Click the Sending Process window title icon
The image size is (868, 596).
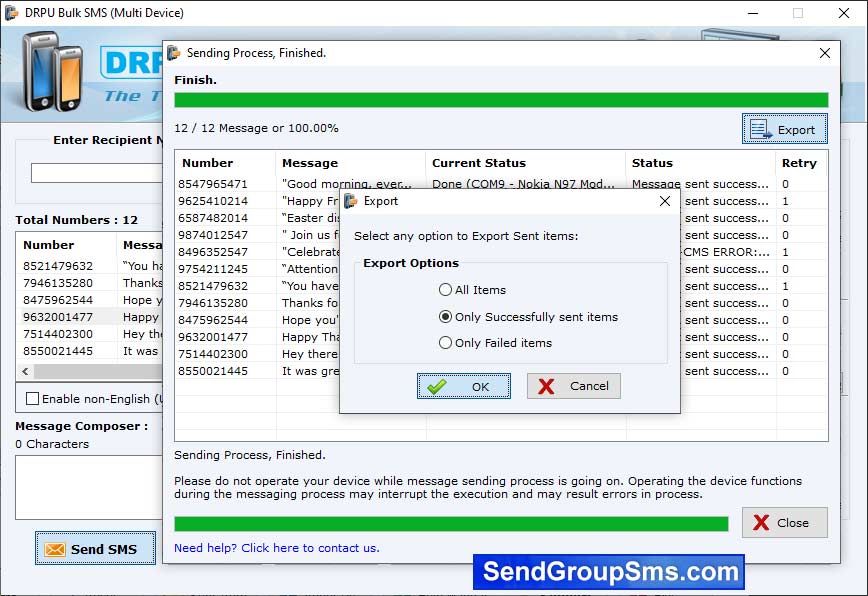tap(174, 53)
